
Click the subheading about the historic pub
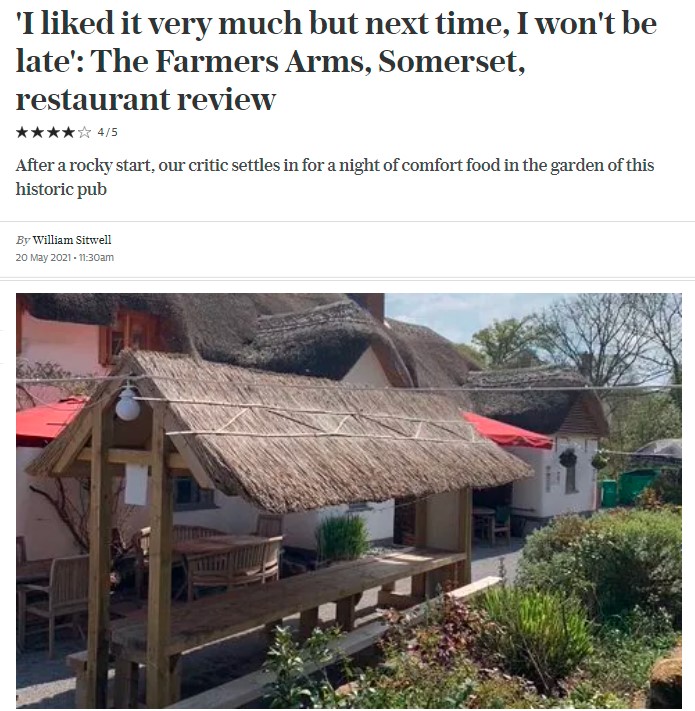335,177
